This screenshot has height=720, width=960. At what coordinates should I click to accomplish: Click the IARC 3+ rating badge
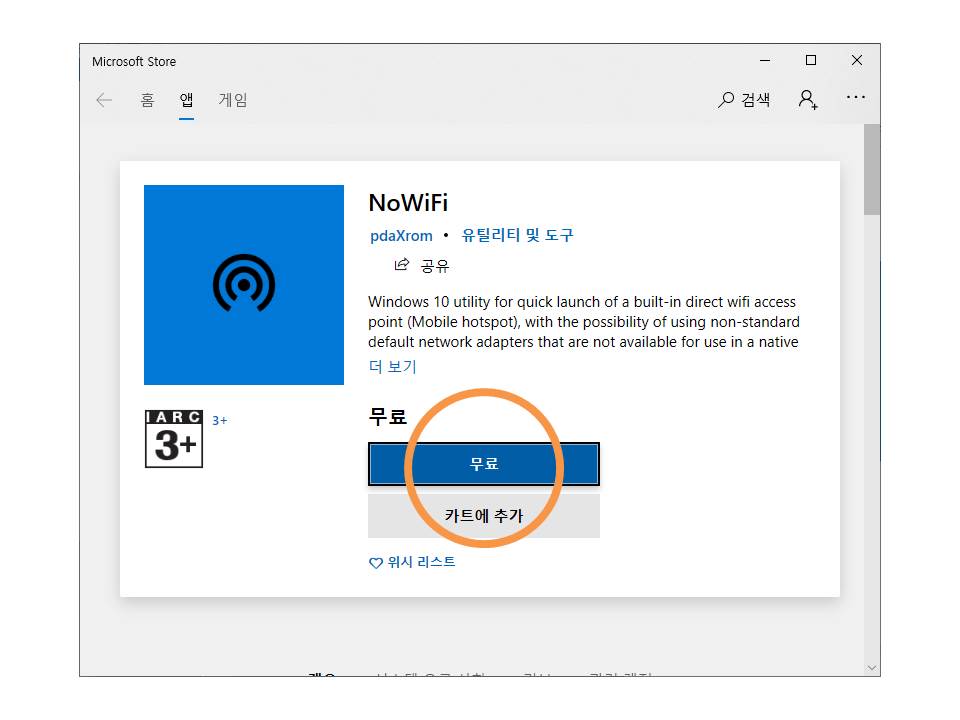[174, 439]
